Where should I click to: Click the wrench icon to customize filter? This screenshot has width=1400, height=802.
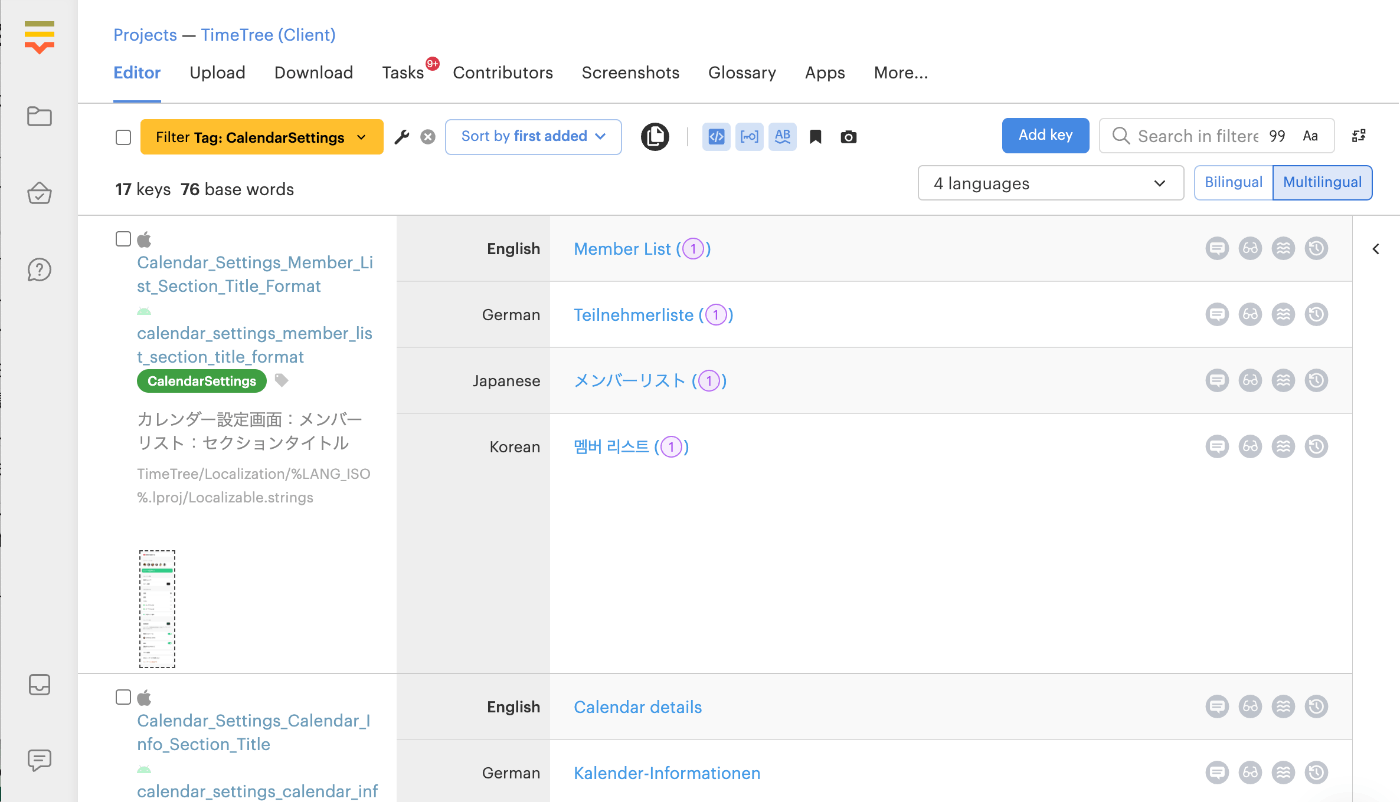[x=402, y=137]
